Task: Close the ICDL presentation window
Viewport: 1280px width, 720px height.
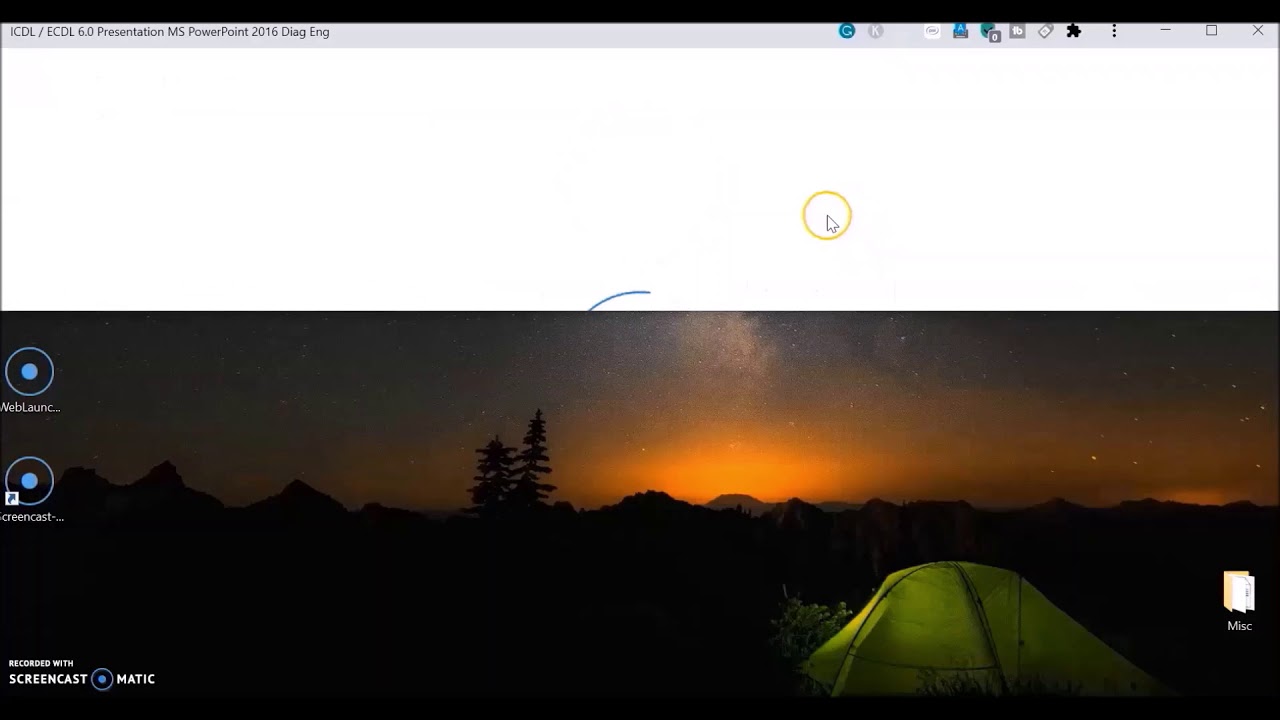Action: coord(1258,31)
